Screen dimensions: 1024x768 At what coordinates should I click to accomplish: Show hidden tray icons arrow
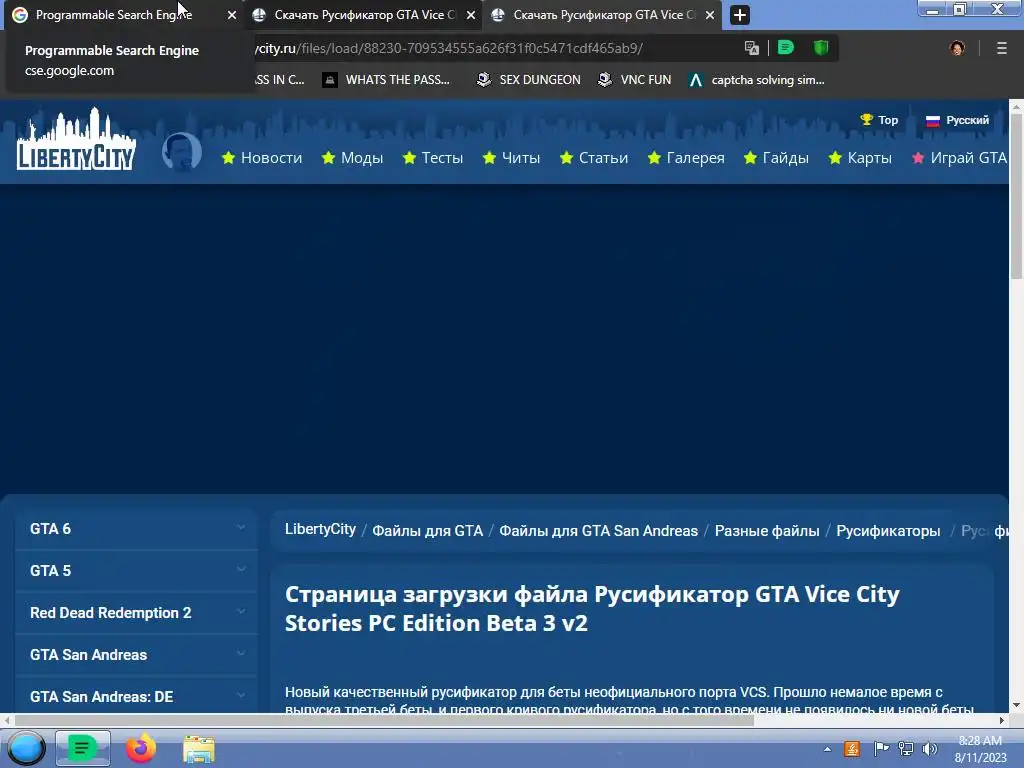tap(827, 749)
